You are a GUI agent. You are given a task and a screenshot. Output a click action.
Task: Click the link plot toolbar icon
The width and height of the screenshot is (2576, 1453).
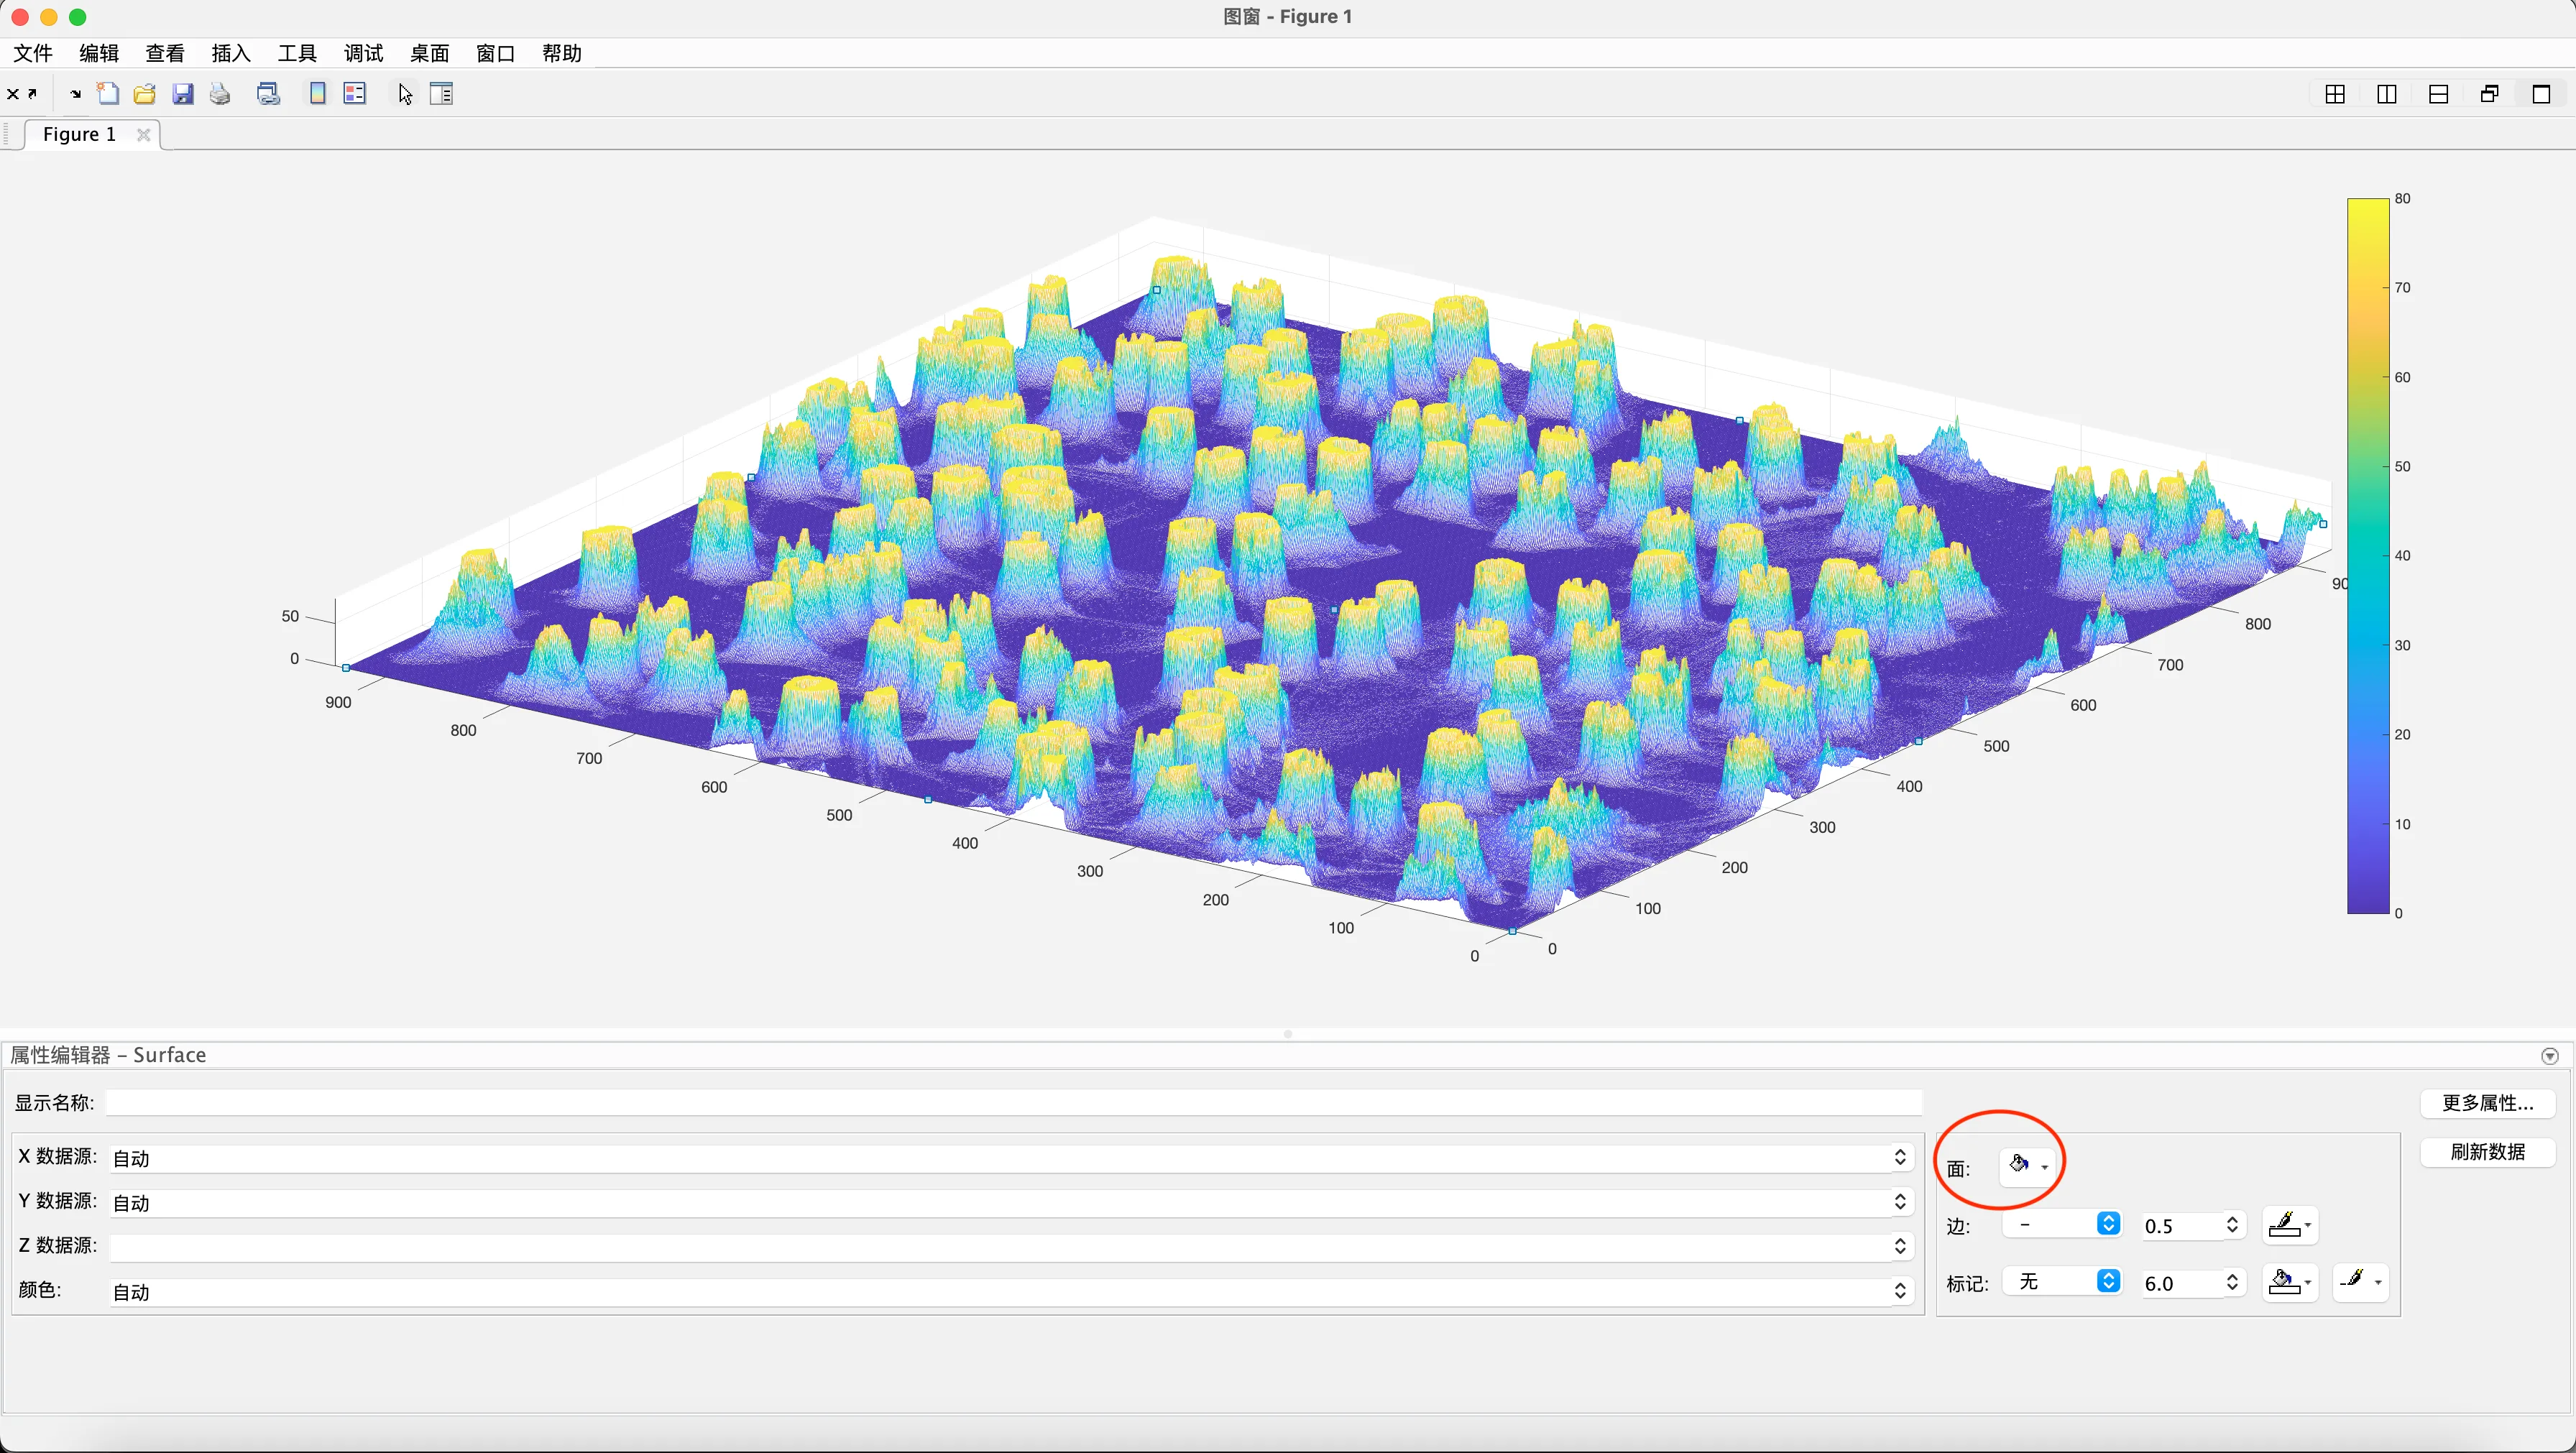click(x=268, y=94)
